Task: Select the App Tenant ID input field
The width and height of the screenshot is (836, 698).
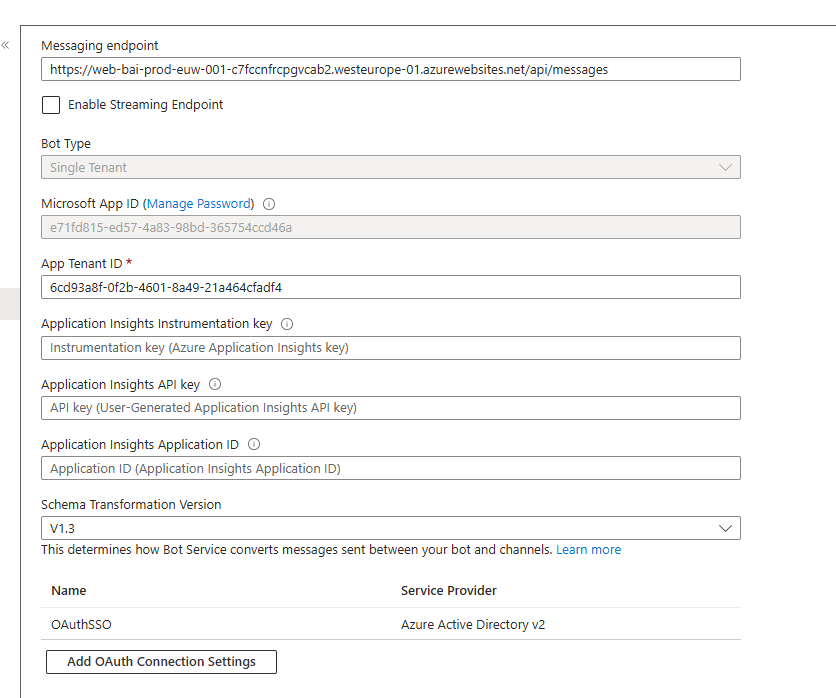Action: point(390,287)
